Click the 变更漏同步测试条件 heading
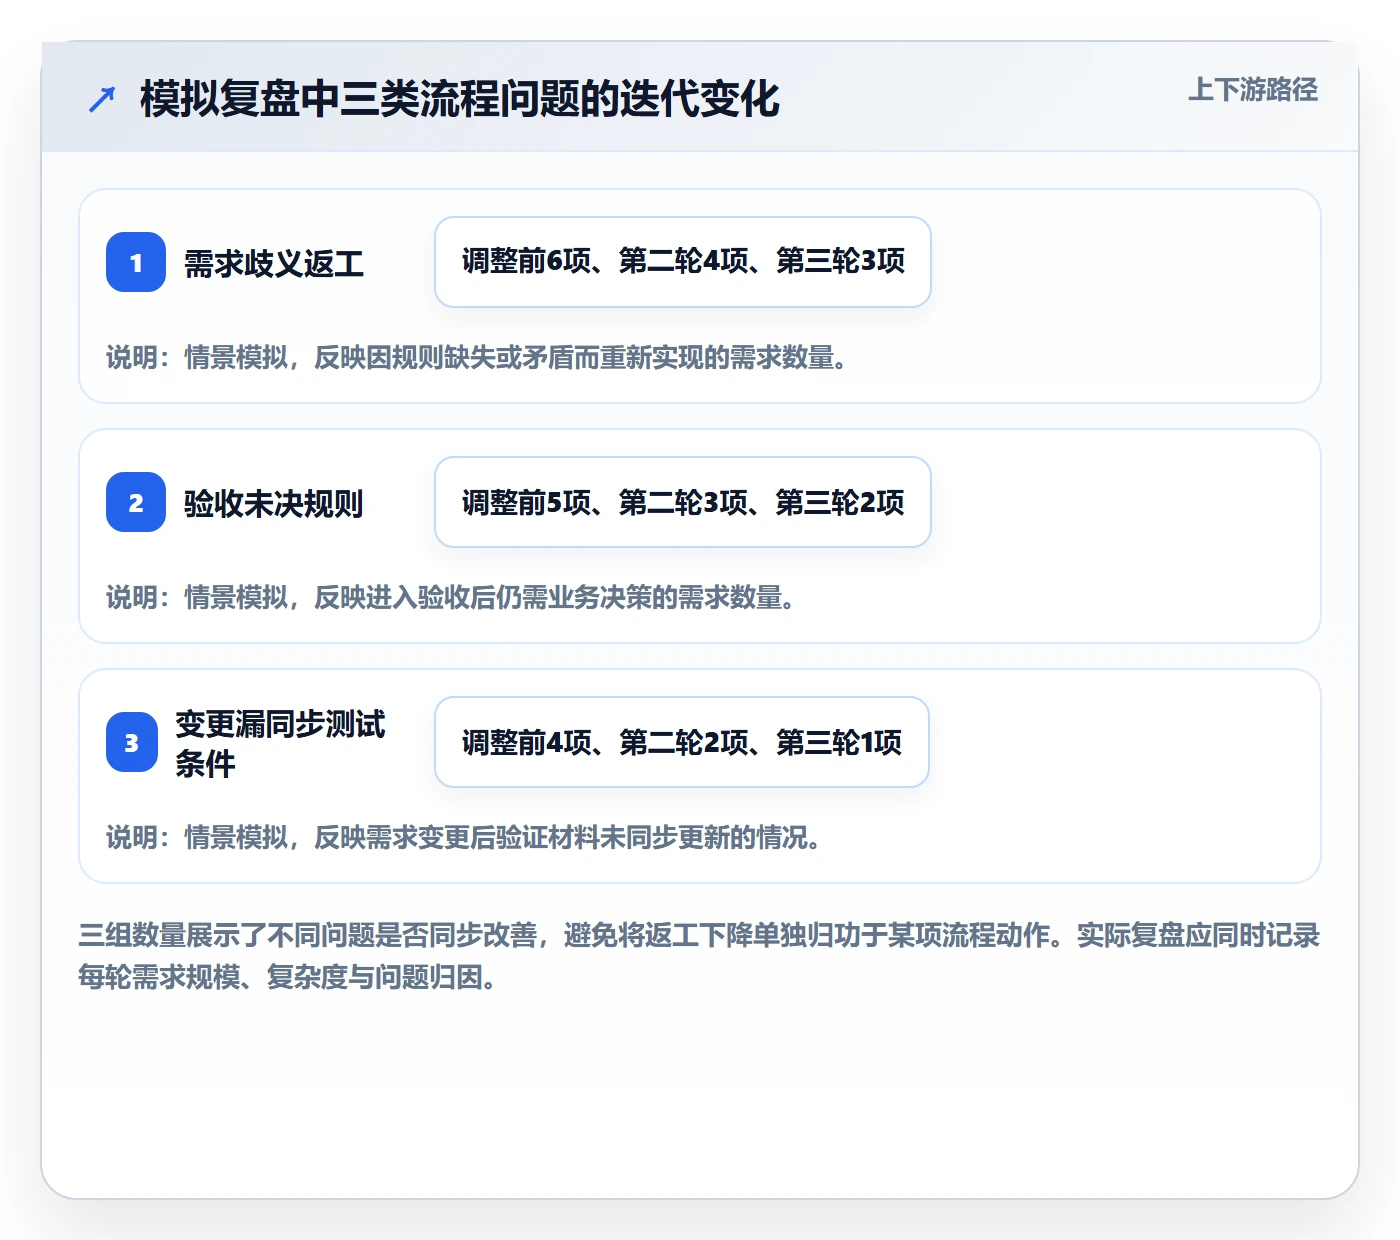Image resolution: width=1400 pixels, height=1240 pixels. point(280,743)
